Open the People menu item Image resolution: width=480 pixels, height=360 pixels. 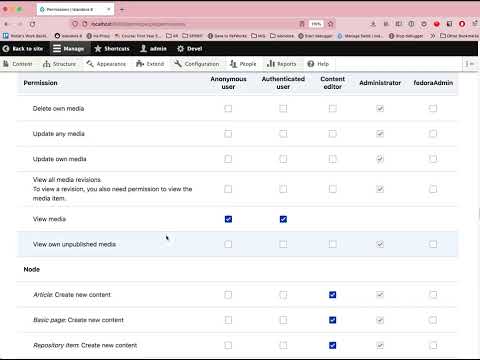click(x=243, y=64)
